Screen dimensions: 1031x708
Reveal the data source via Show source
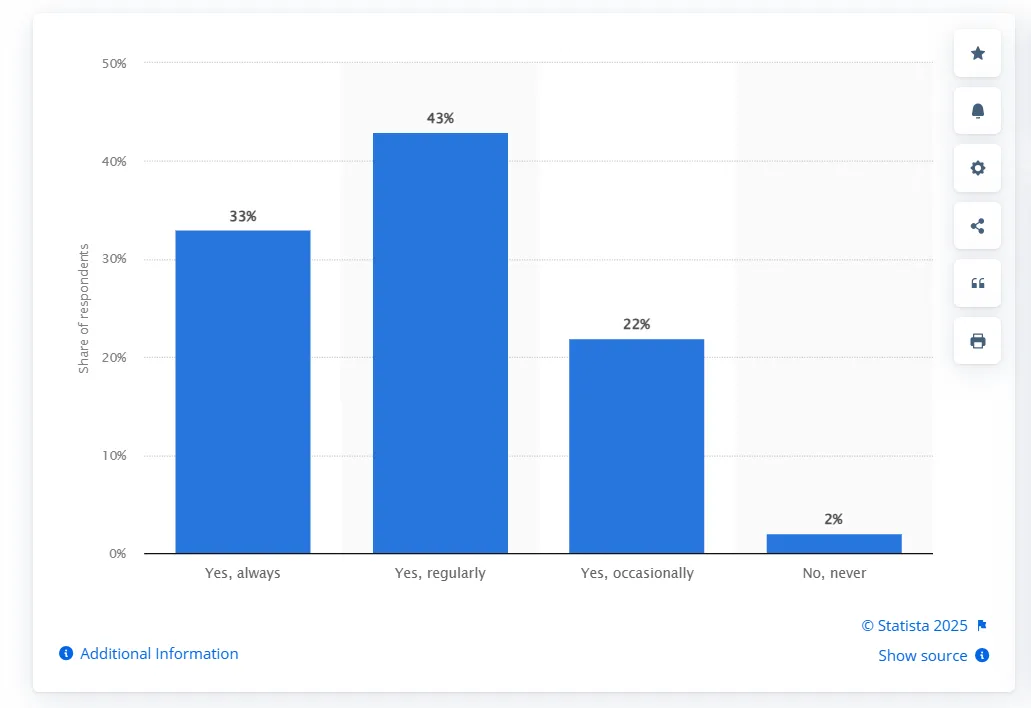tap(923, 655)
